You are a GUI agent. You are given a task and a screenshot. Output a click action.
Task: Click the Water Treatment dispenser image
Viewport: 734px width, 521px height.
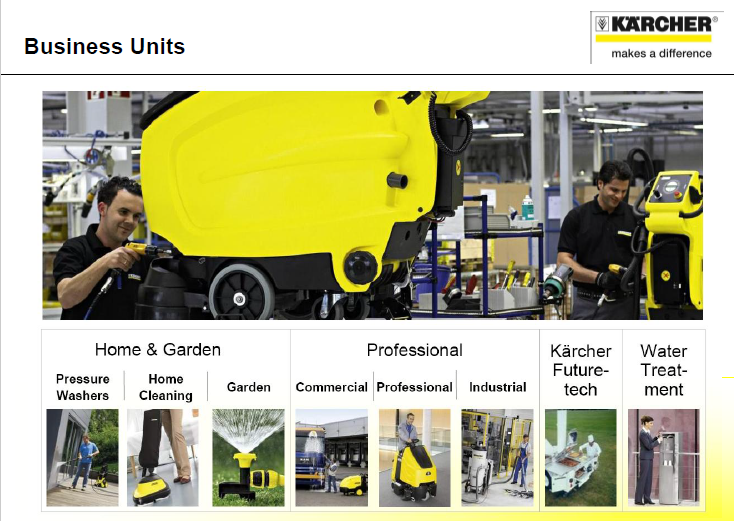point(663,457)
